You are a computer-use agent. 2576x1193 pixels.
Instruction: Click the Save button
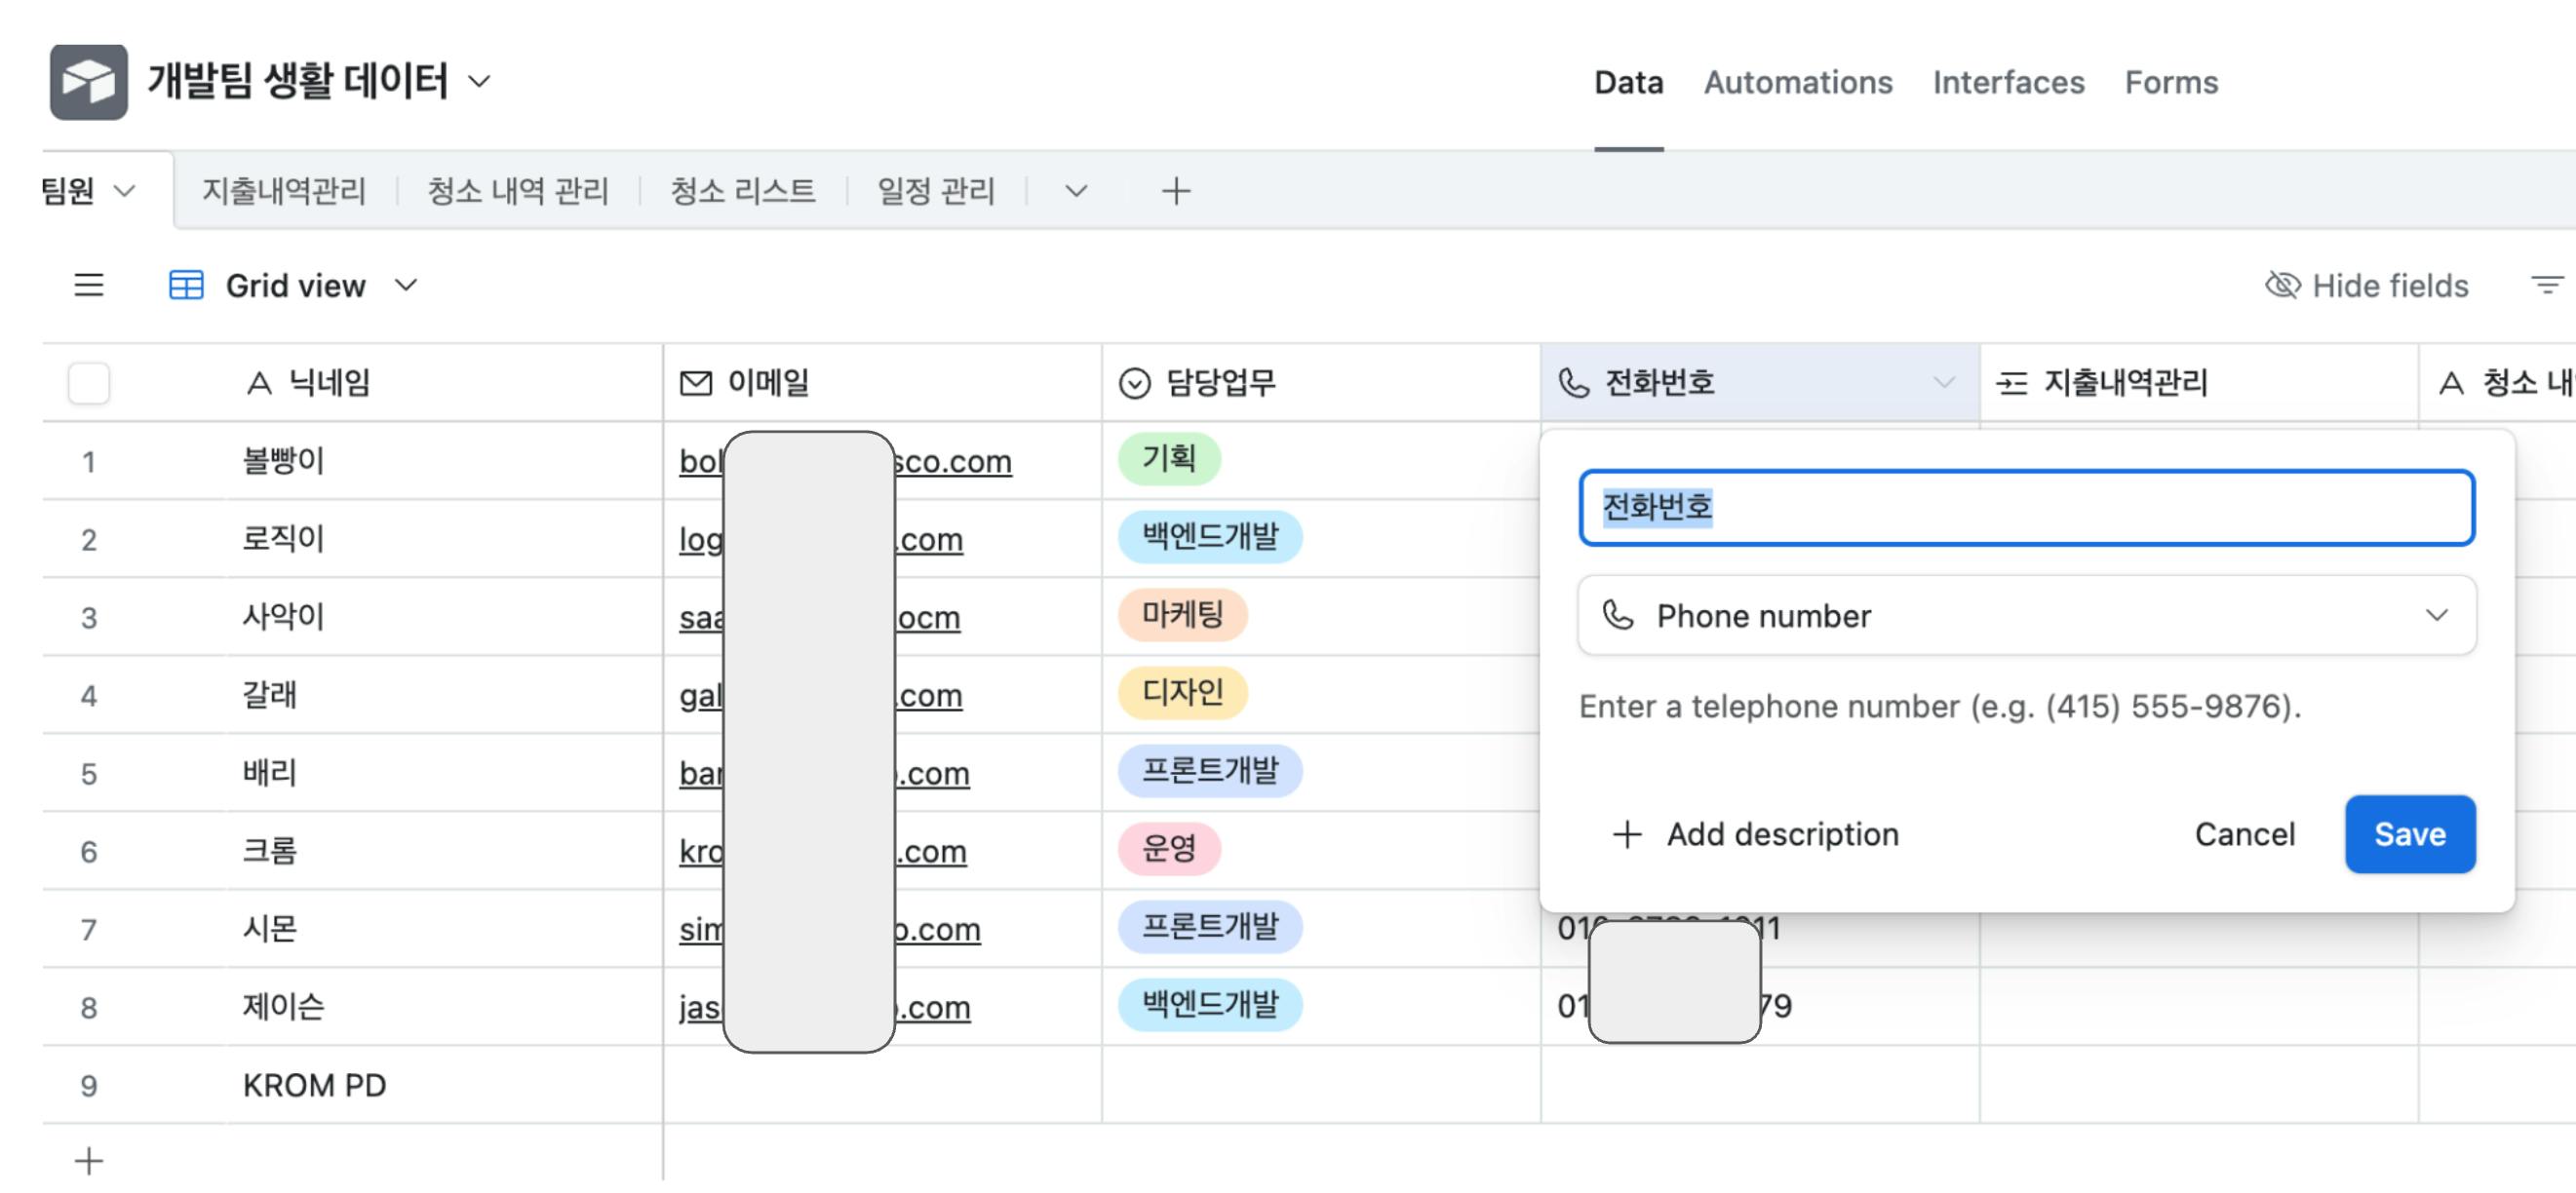2409,835
